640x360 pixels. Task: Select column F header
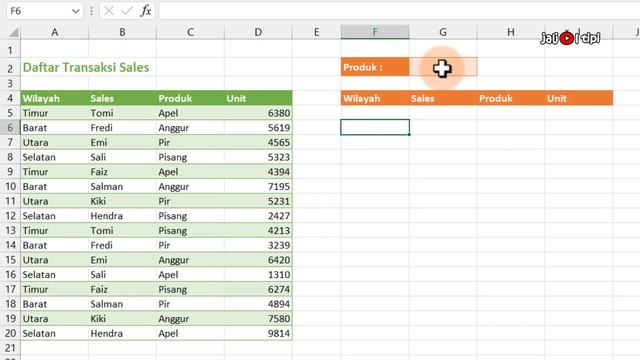pyautogui.click(x=375, y=32)
